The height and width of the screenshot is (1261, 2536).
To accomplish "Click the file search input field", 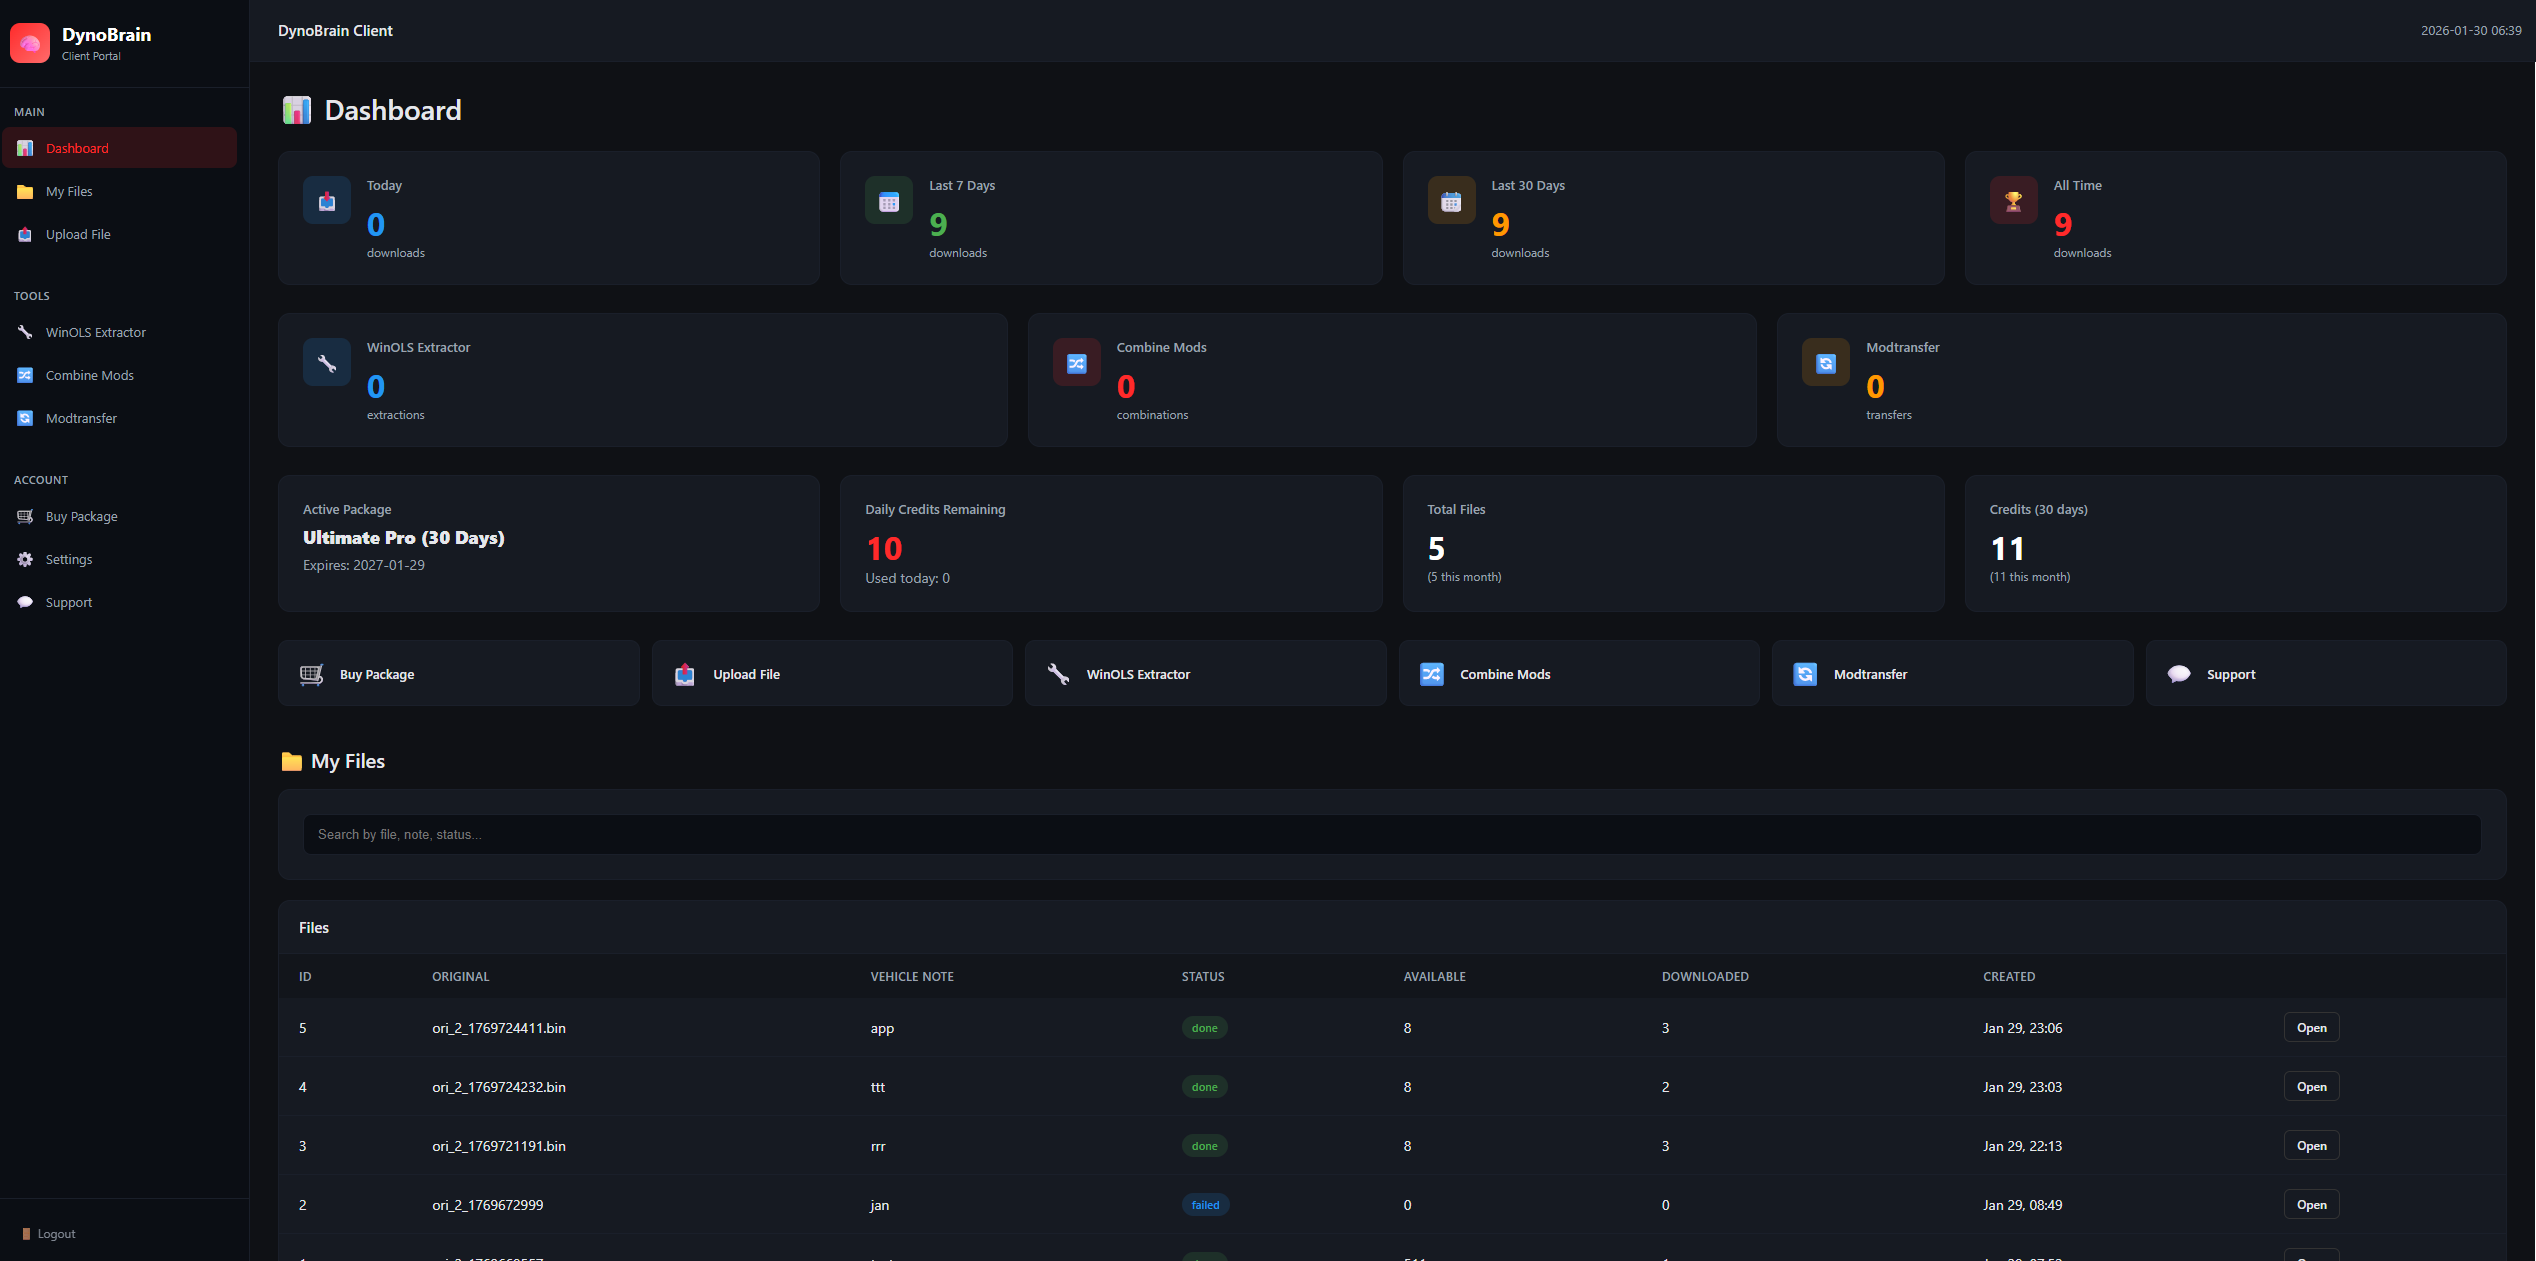I will point(1390,834).
